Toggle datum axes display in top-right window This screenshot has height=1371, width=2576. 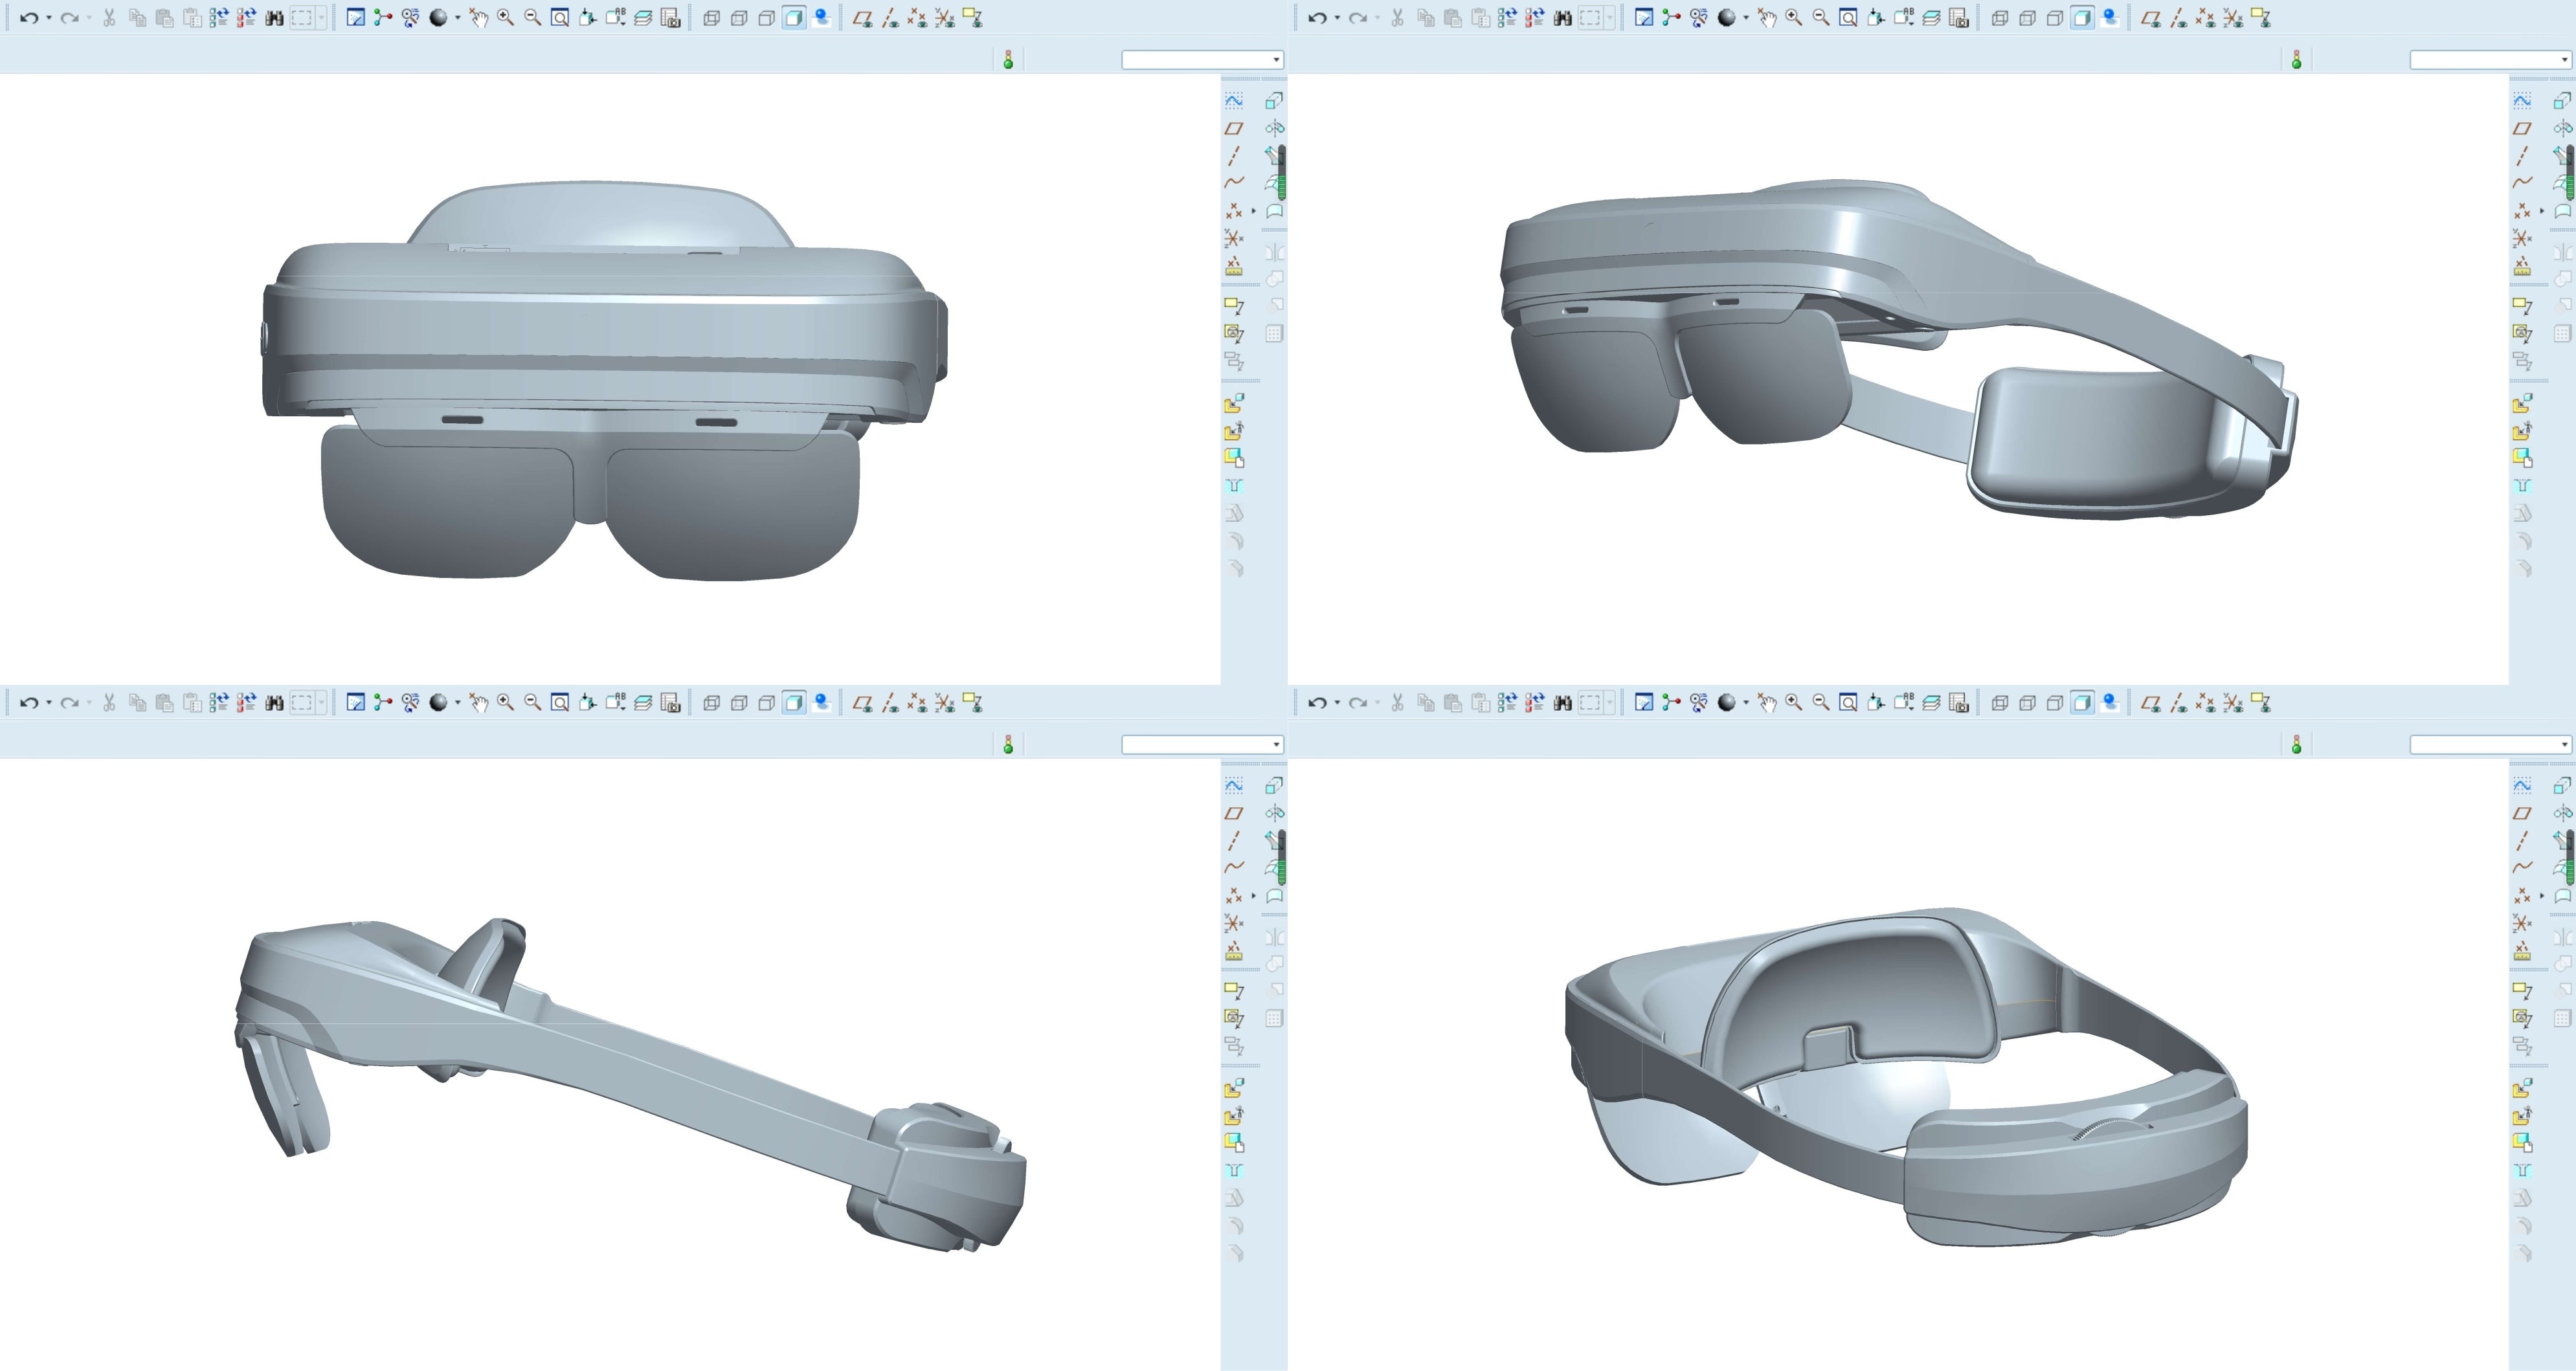click(x=2179, y=18)
